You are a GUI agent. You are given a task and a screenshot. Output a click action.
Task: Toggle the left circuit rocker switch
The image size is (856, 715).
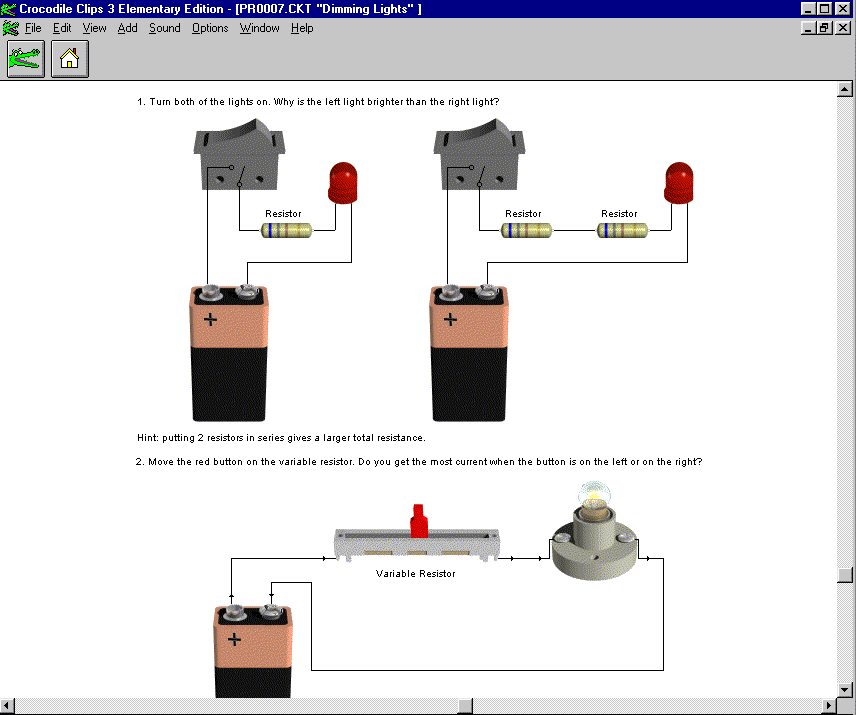[240, 155]
